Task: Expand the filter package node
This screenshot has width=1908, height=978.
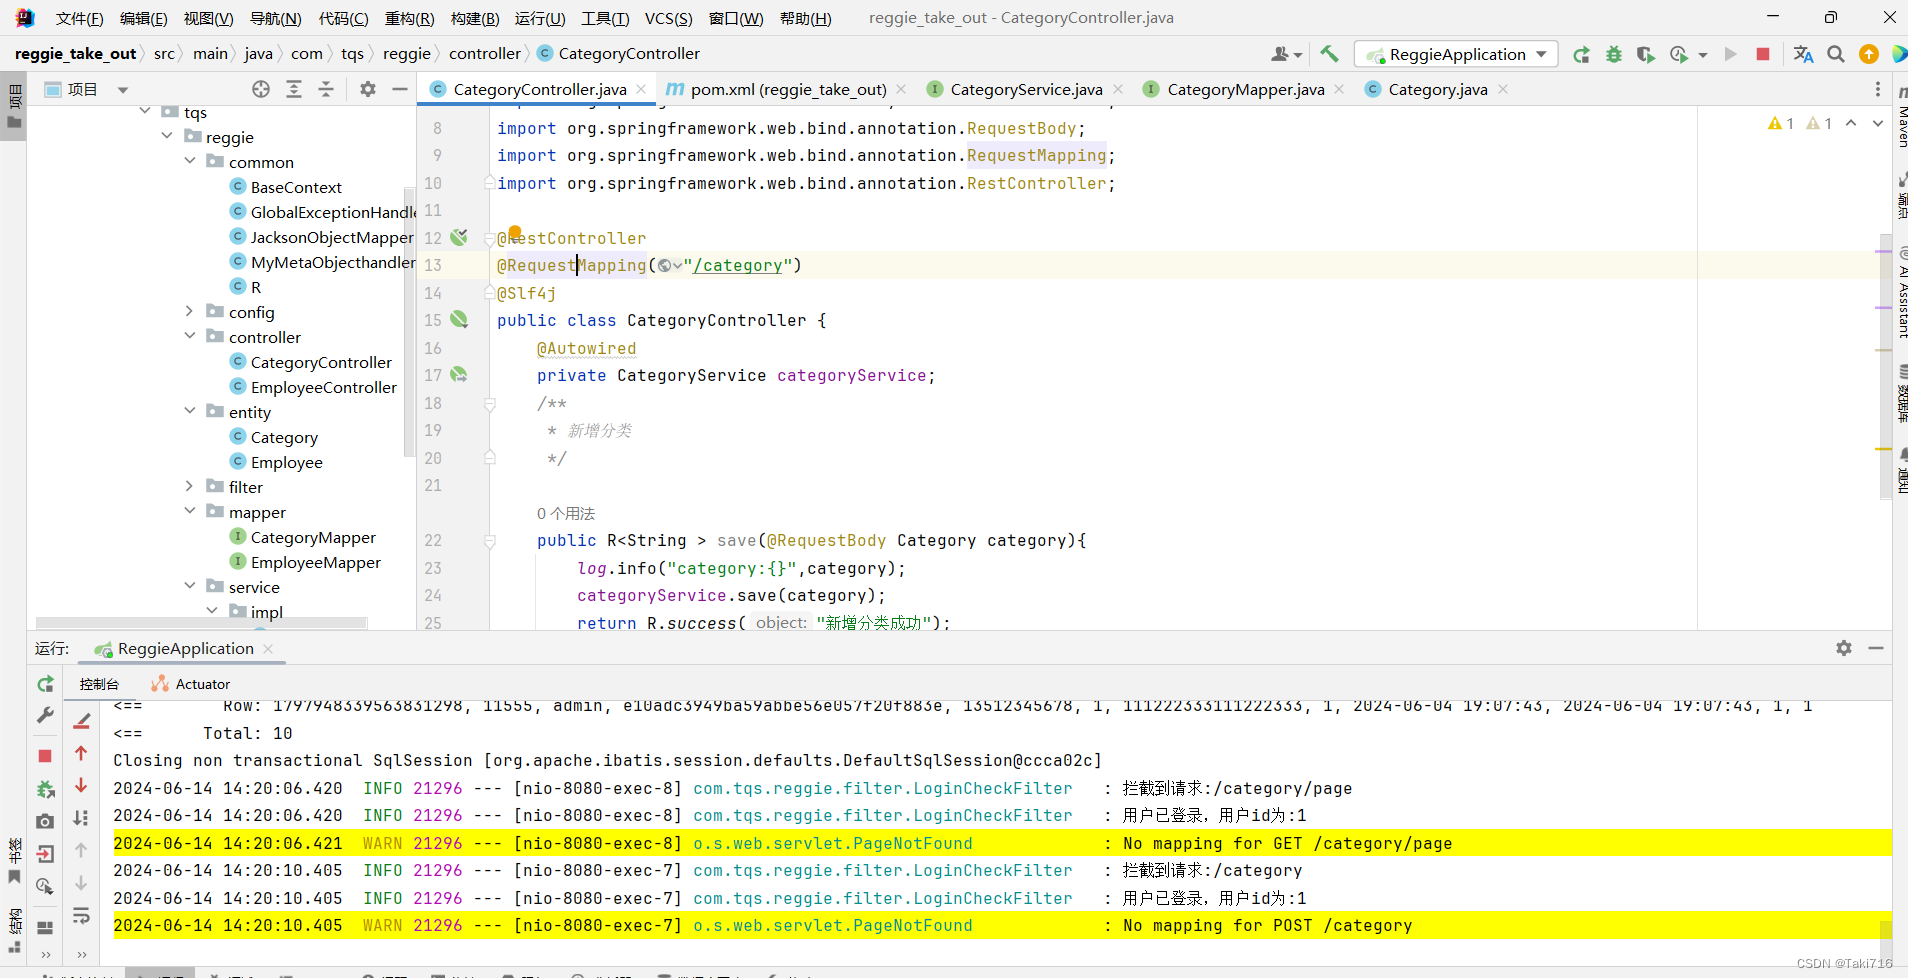Action: coord(188,486)
